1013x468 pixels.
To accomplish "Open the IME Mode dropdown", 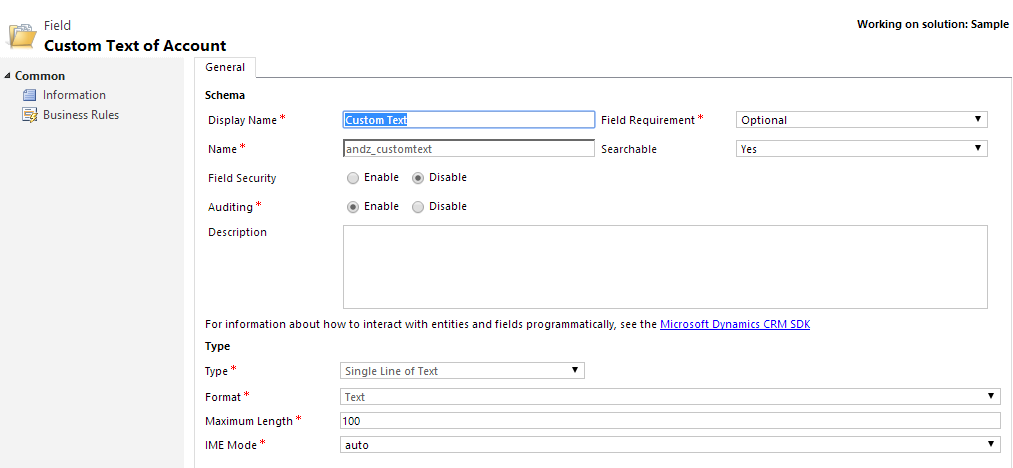I will click(x=670, y=445).
